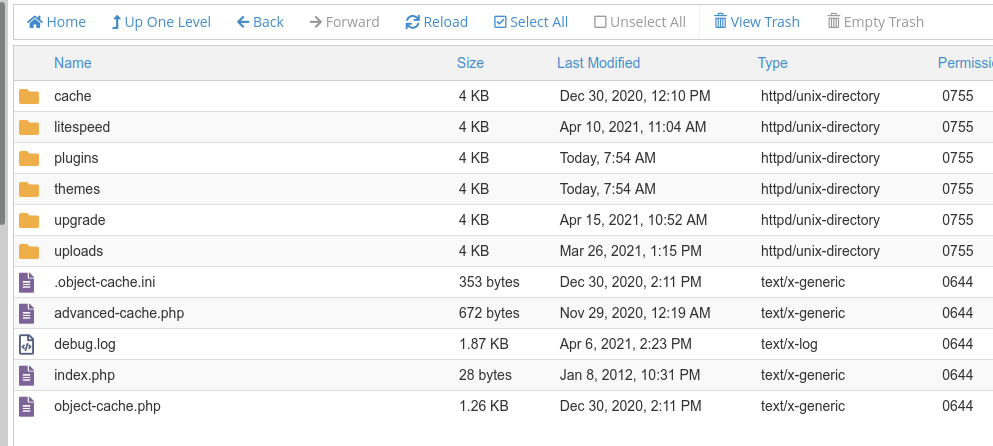The width and height of the screenshot is (993, 446).
Task: Open View Trash
Action: click(757, 22)
